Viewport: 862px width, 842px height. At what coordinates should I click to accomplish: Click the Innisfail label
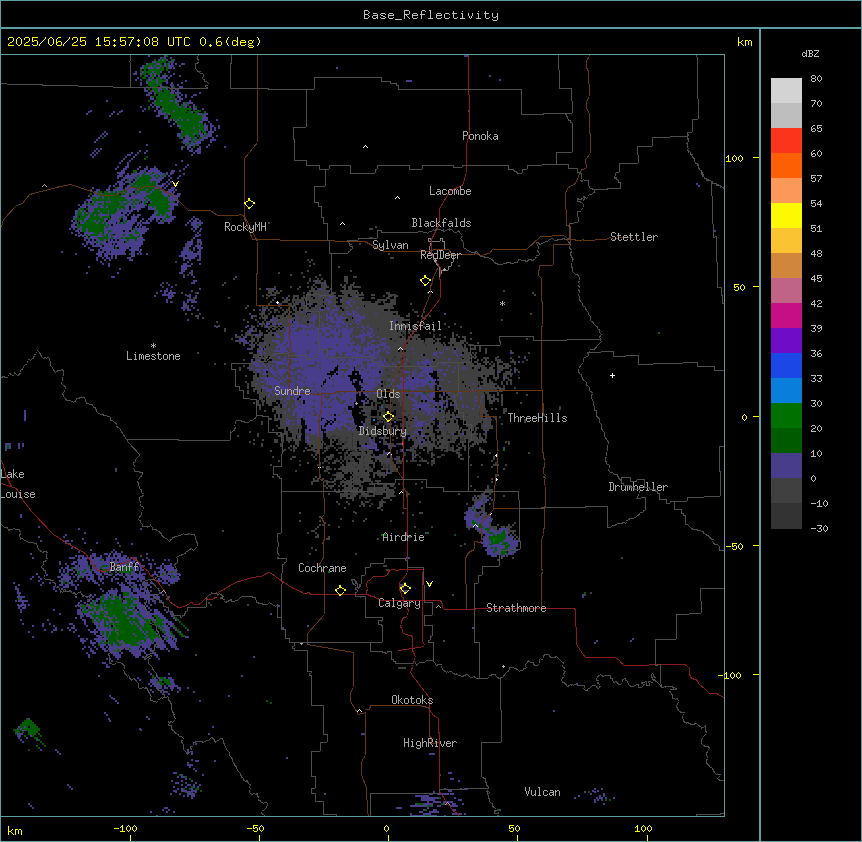coord(415,326)
